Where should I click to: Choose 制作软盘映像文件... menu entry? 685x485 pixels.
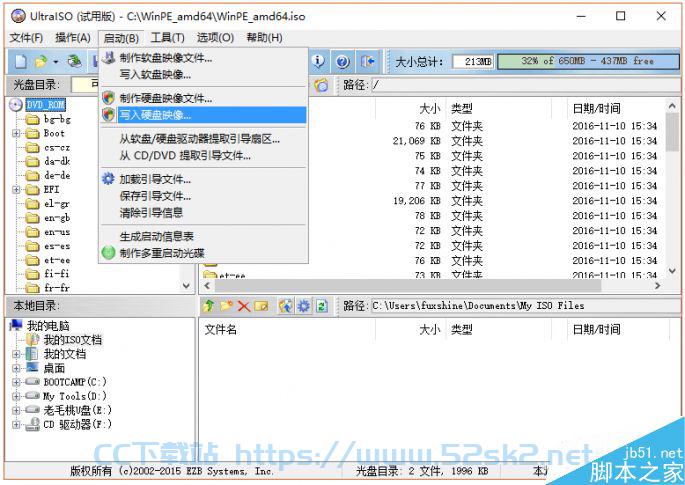[x=204, y=58]
